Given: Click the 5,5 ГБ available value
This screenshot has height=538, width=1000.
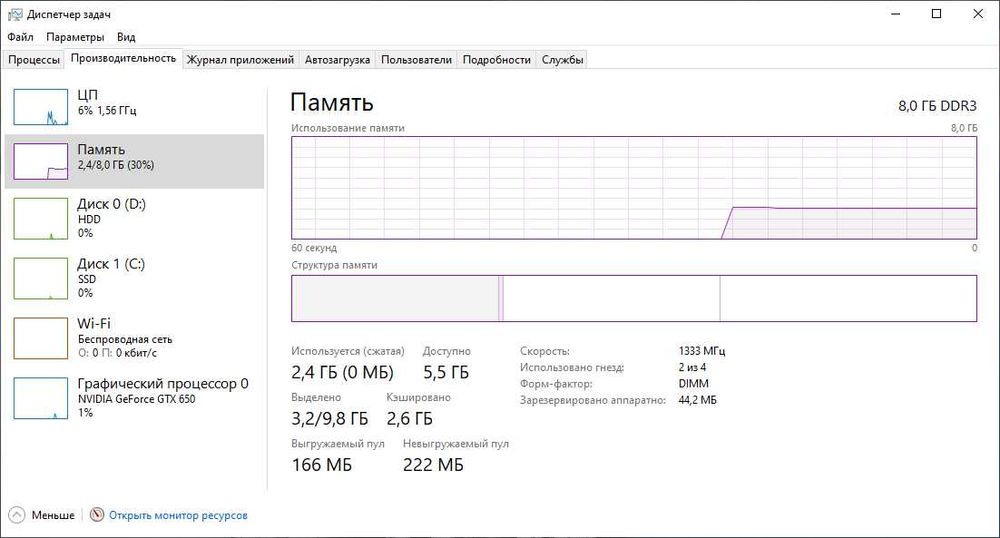Looking at the screenshot, I should tap(446, 372).
